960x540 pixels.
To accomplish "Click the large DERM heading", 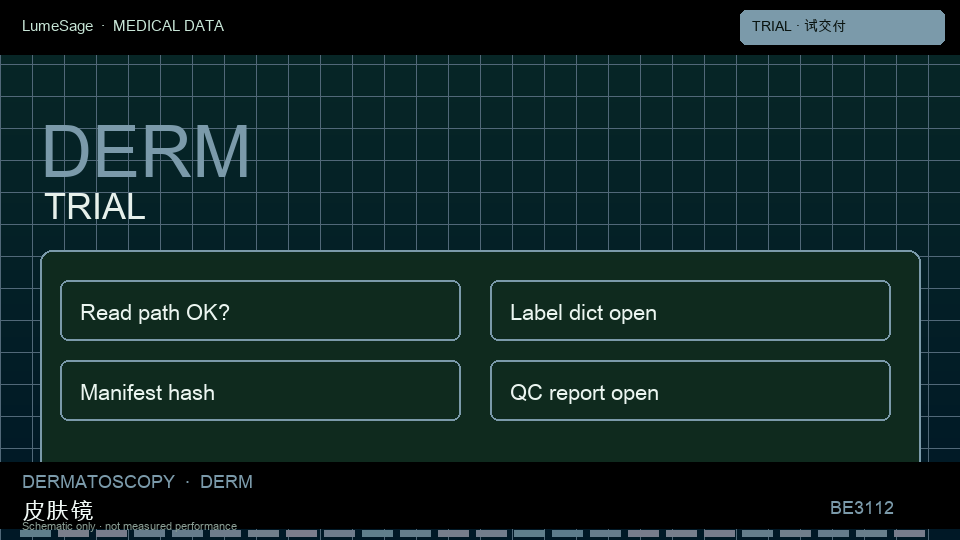I will point(146,151).
